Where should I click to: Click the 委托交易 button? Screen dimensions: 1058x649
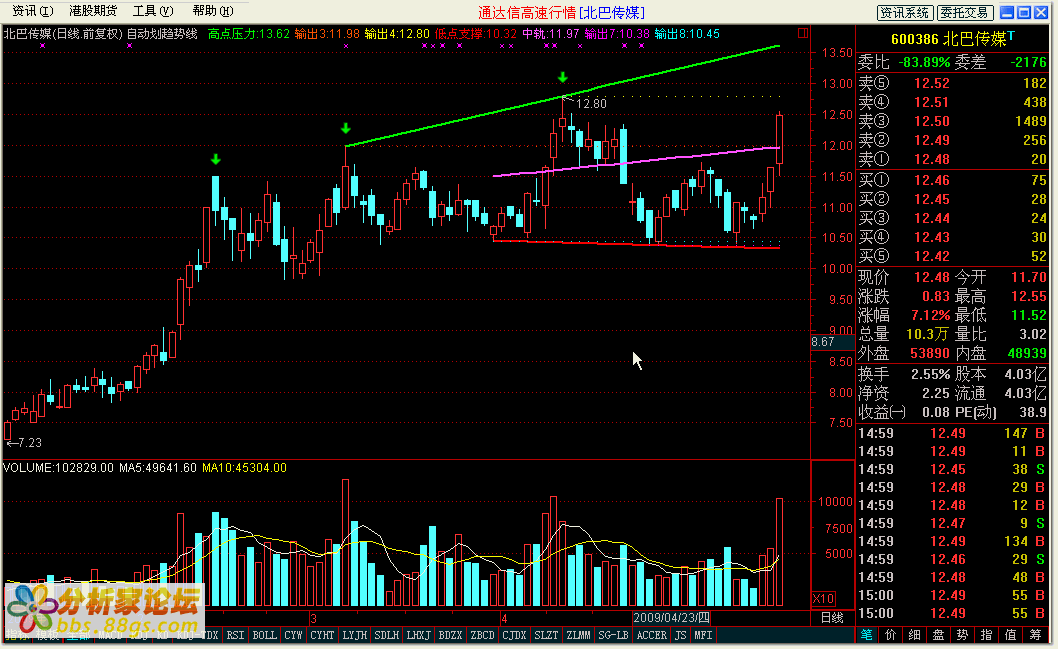click(x=964, y=12)
